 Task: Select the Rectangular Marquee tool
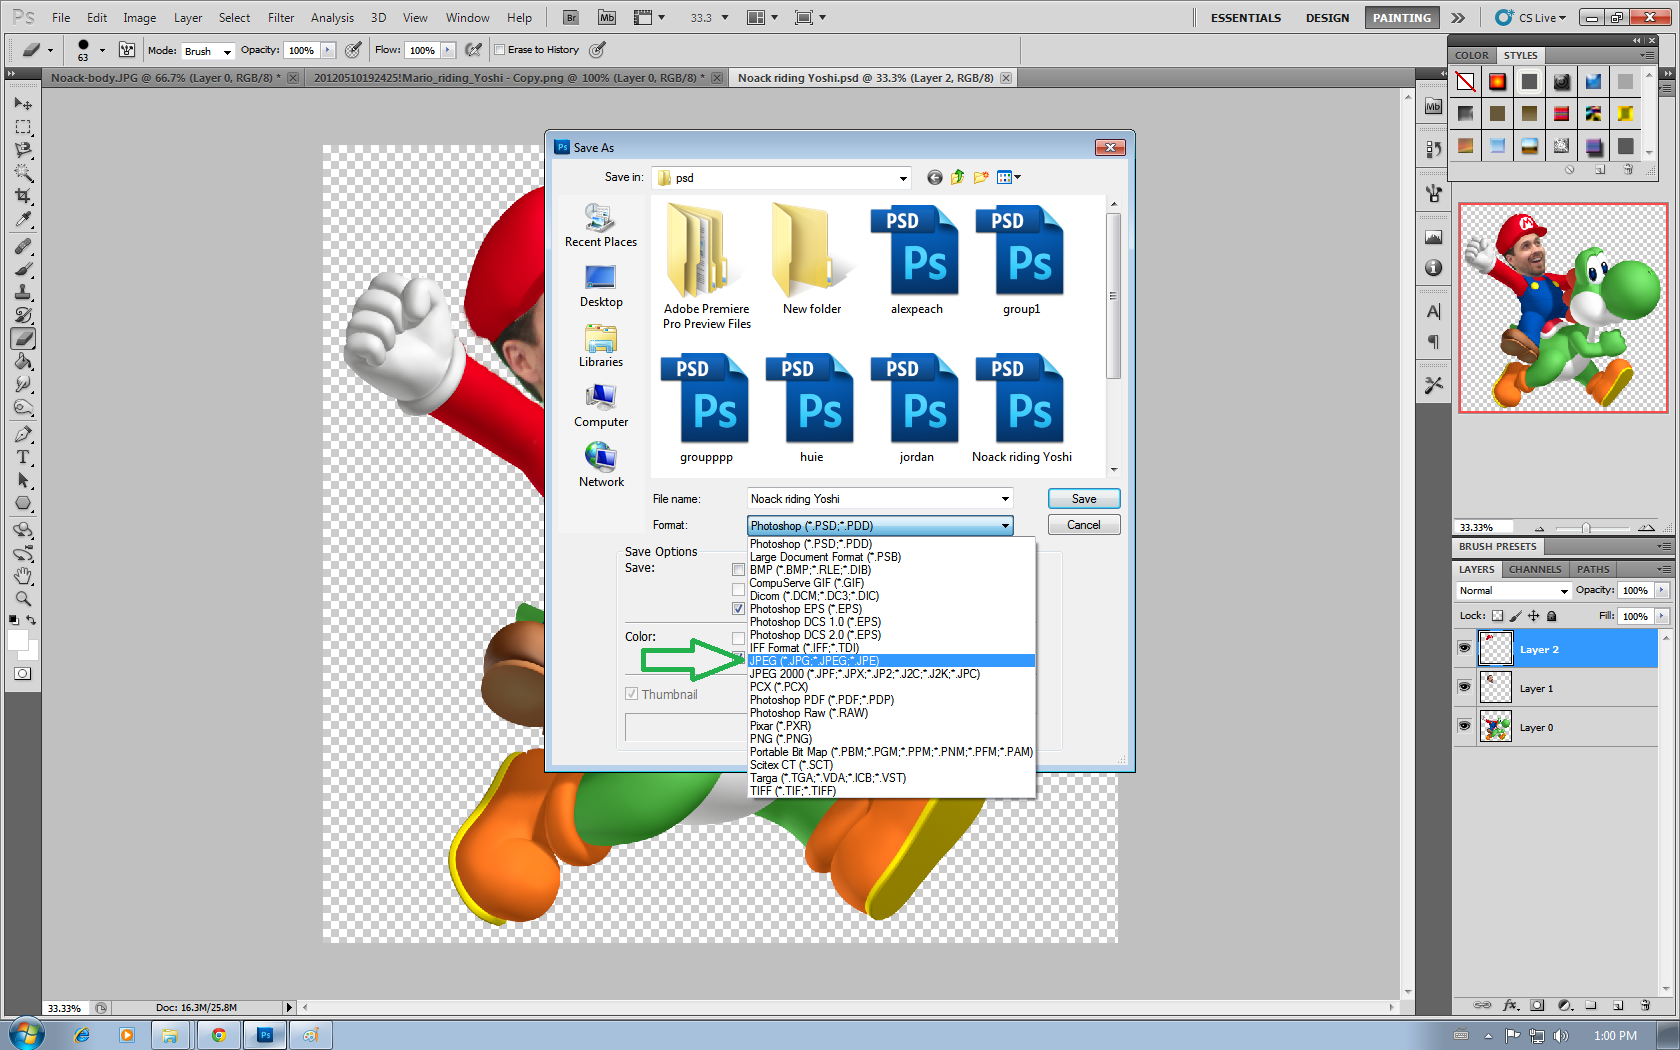(x=23, y=127)
